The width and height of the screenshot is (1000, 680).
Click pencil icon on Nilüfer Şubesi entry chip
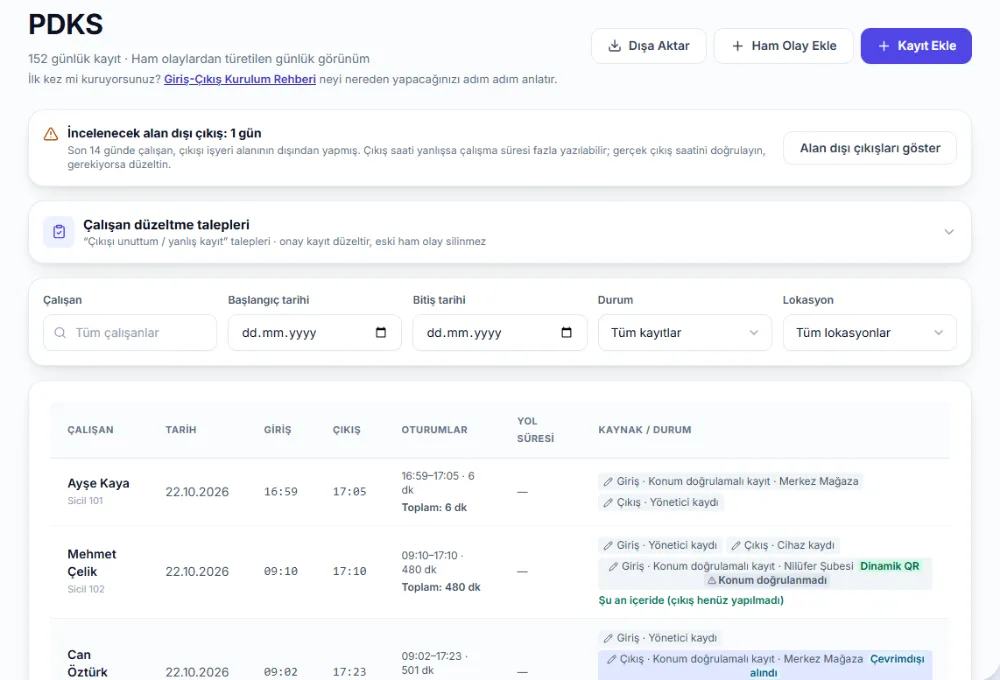(x=613, y=566)
